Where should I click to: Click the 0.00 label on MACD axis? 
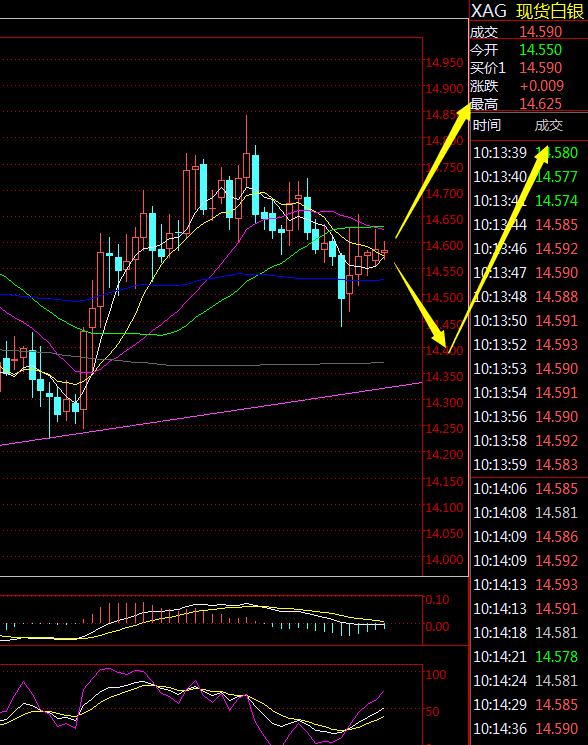(x=437, y=627)
